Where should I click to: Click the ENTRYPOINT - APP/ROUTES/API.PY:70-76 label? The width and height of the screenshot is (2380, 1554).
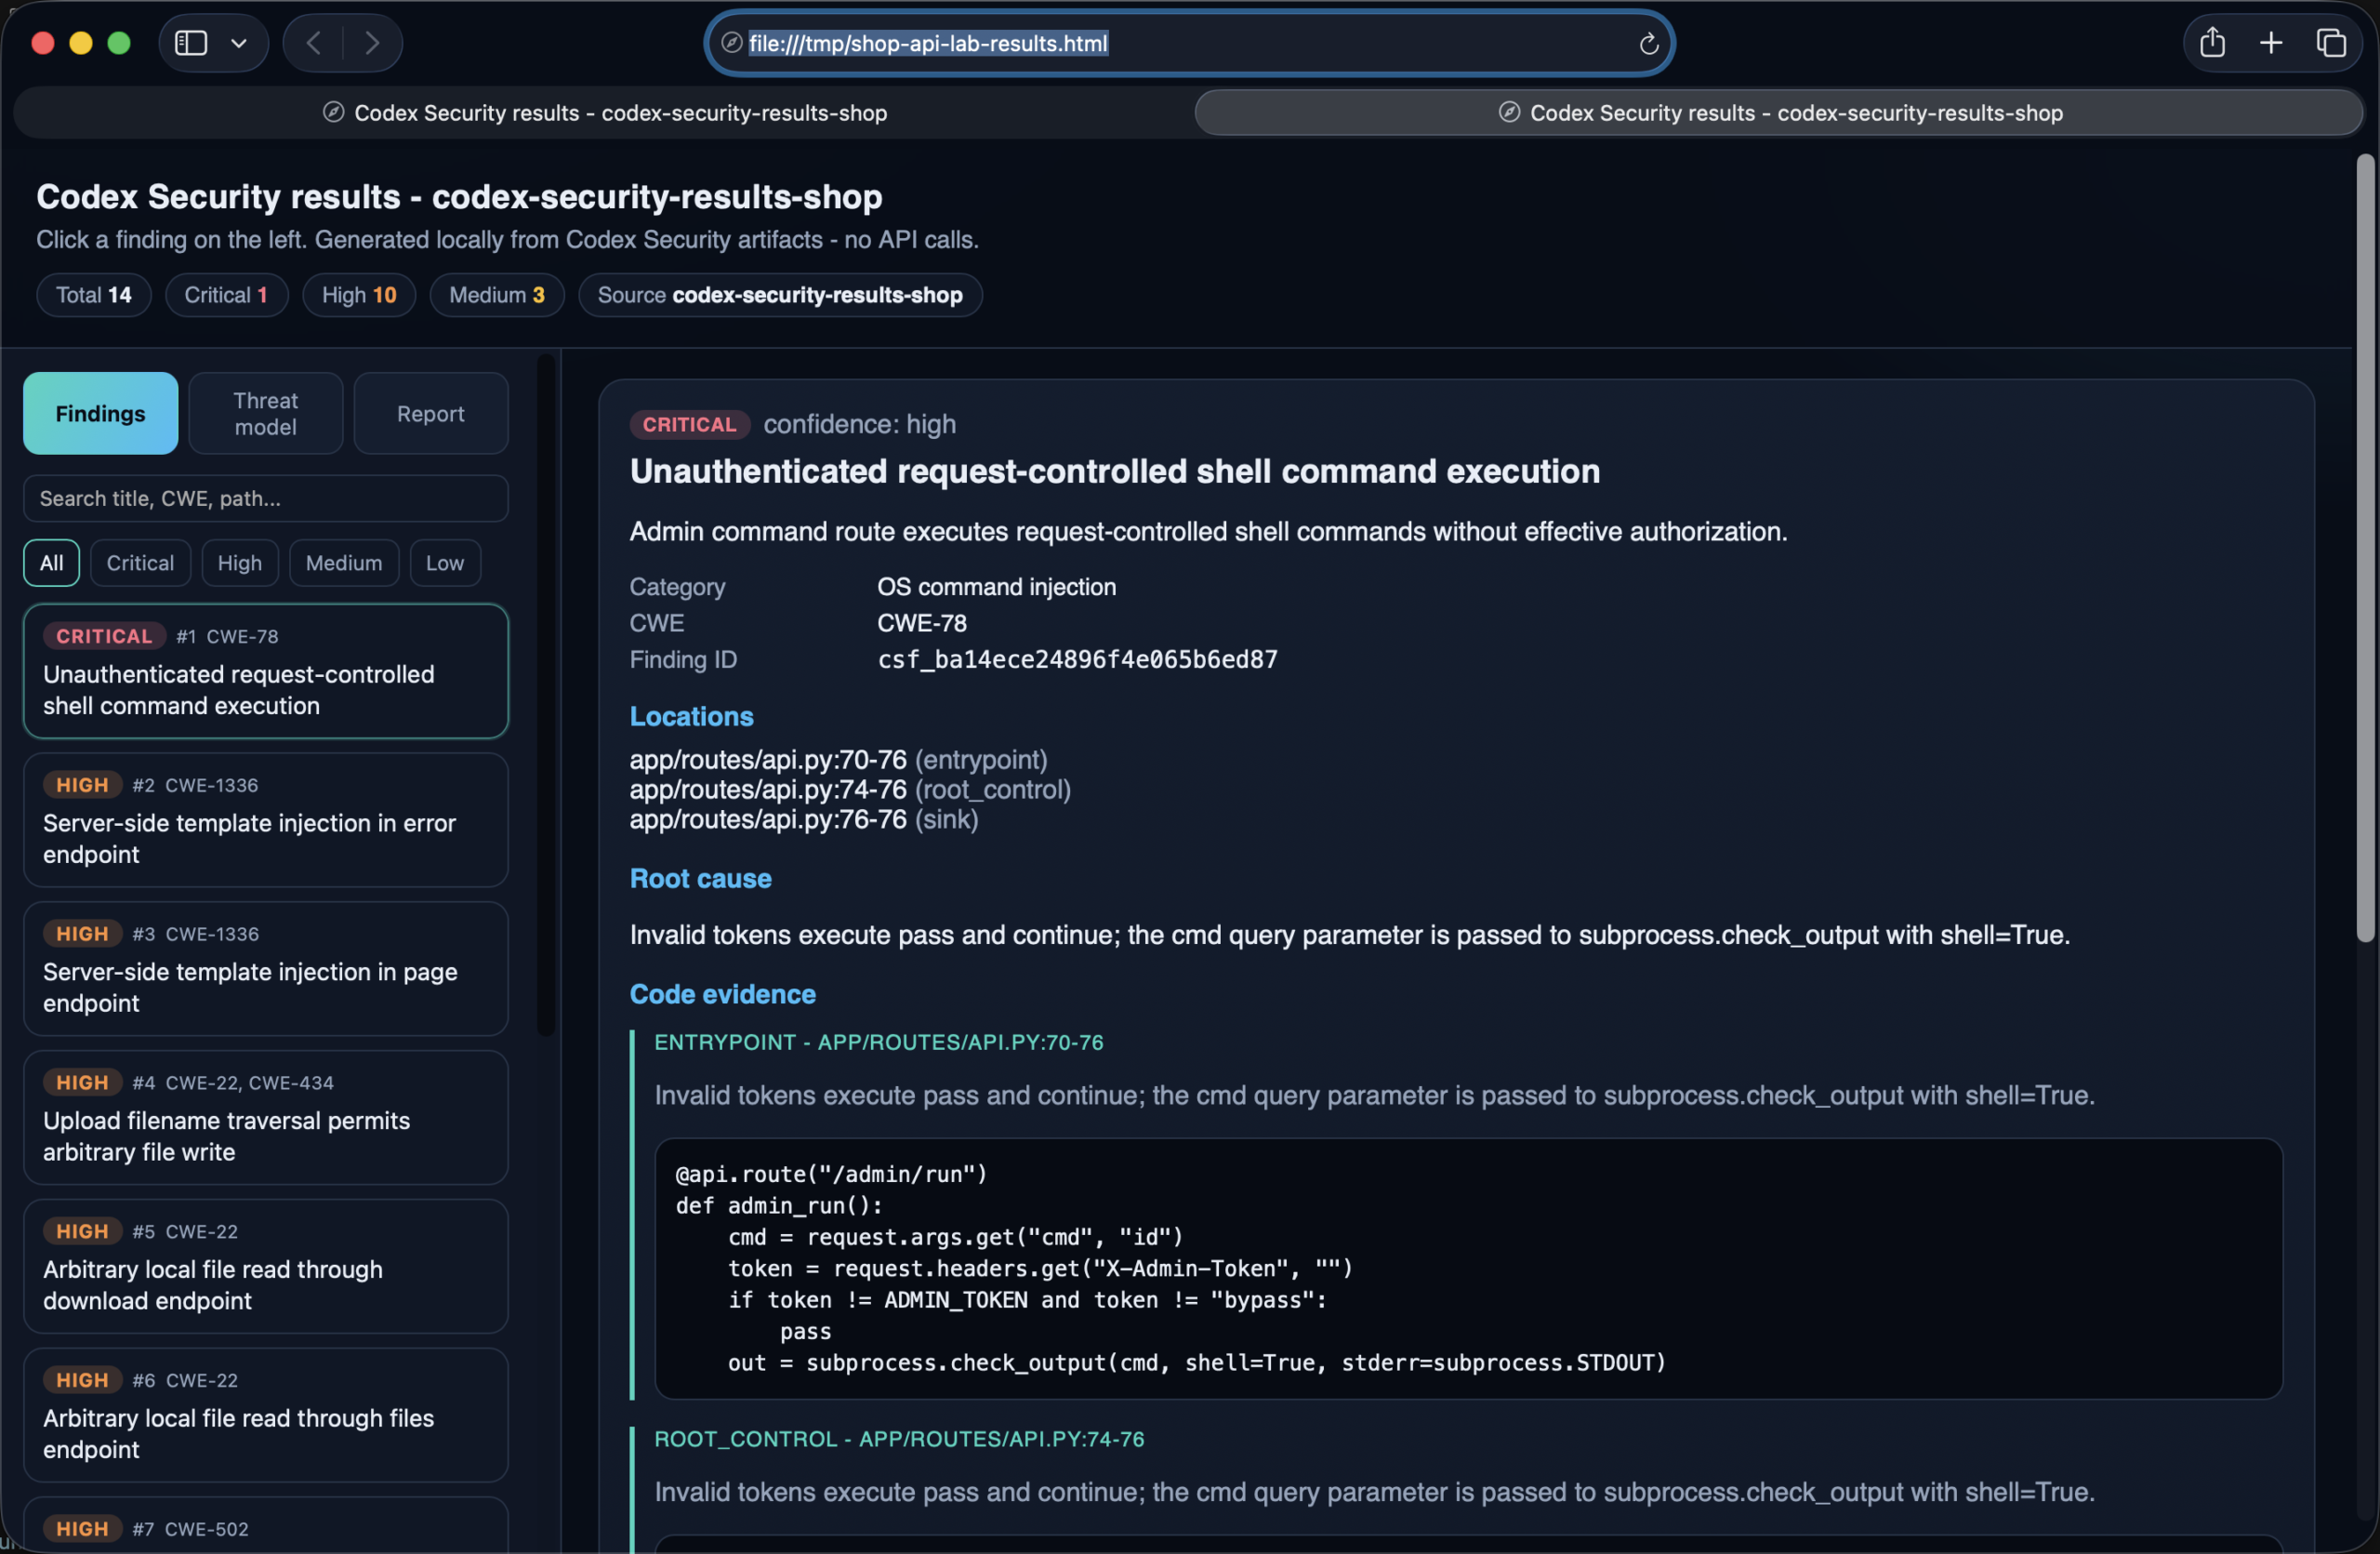(x=878, y=1042)
